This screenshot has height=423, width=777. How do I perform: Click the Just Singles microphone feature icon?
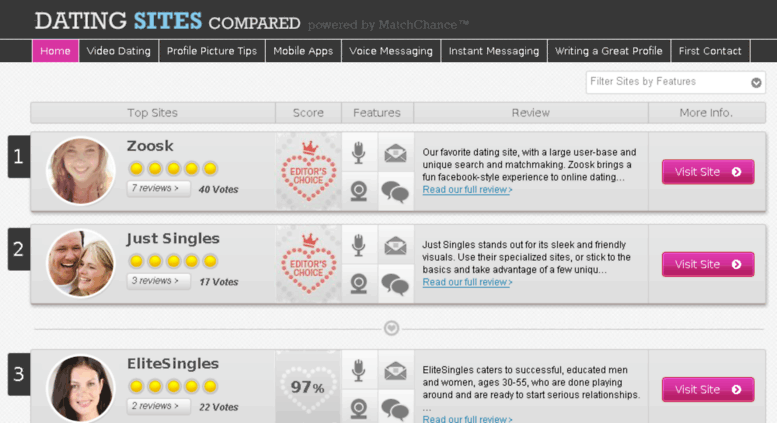click(x=359, y=245)
